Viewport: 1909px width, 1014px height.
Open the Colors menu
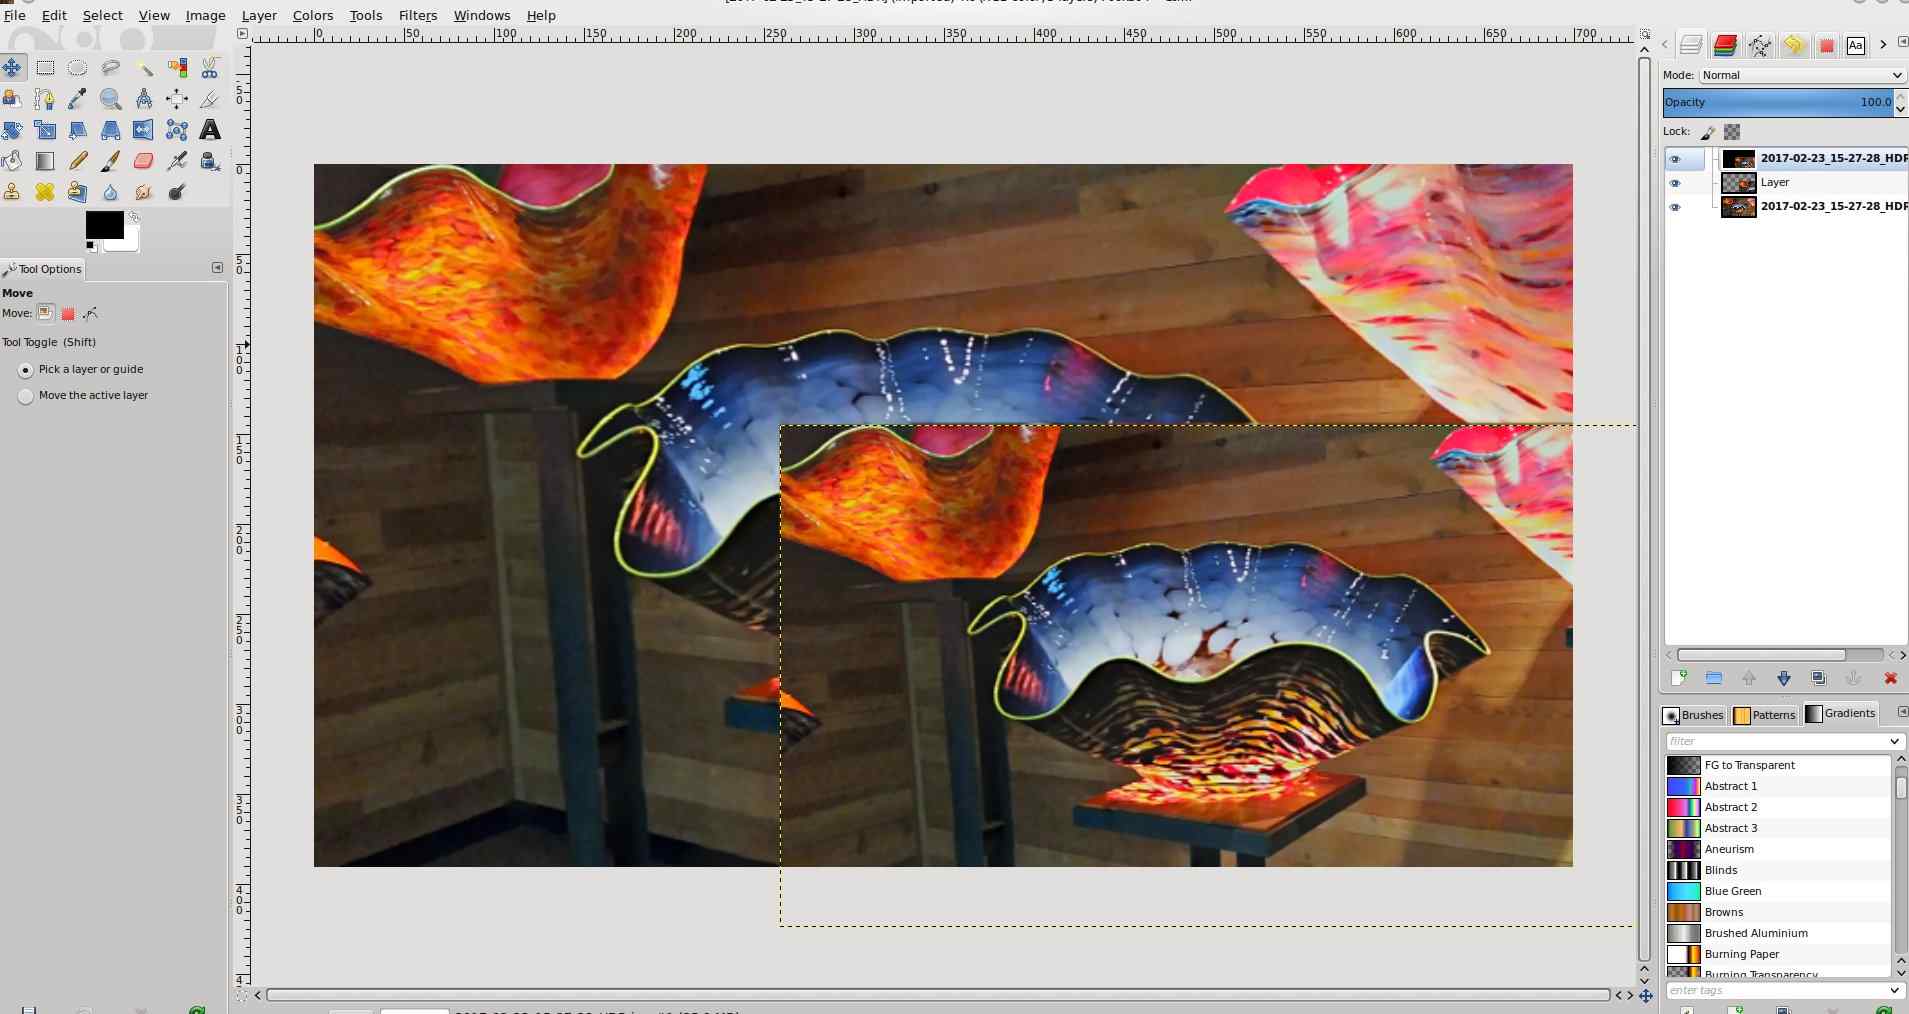pos(313,15)
